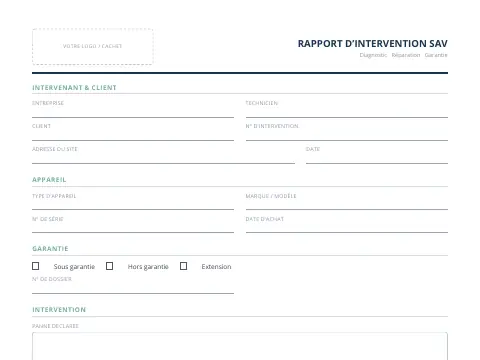The width and height of the screenshot is (480, 360).
Task: Focus the Client field
Action: (x=133, y=135)
